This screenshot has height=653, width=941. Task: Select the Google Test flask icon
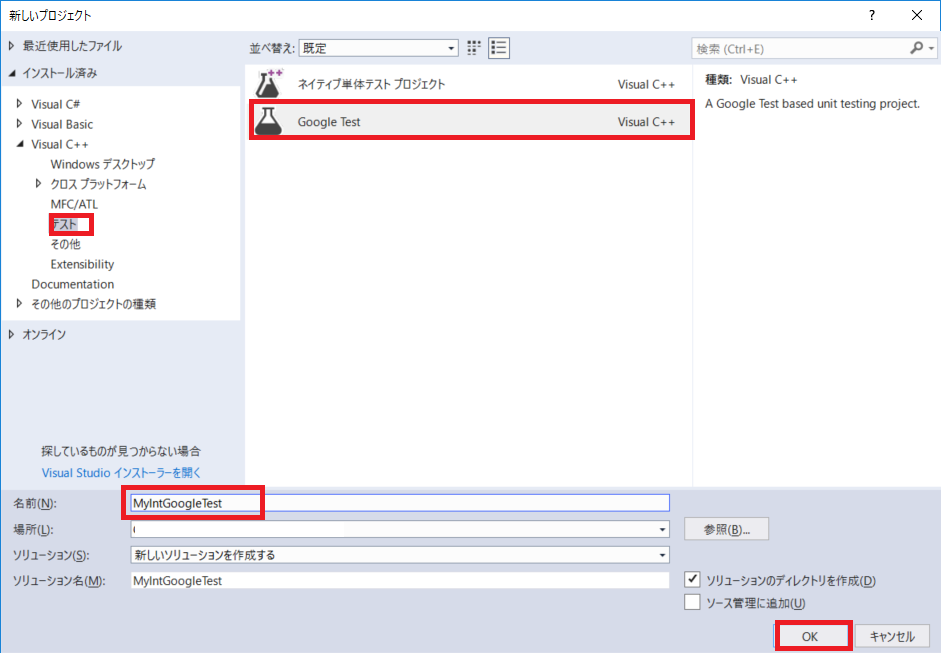coord(268,121)
